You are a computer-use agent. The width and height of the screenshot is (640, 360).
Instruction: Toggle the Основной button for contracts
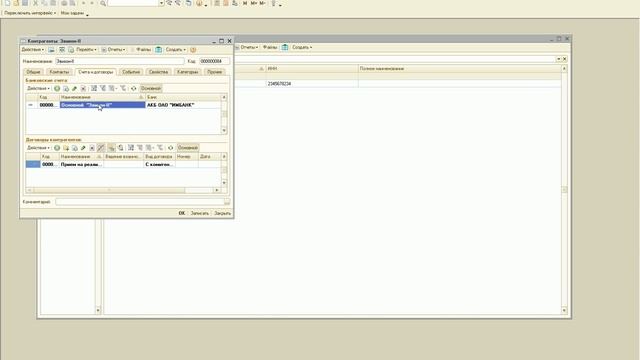point(188,148)
